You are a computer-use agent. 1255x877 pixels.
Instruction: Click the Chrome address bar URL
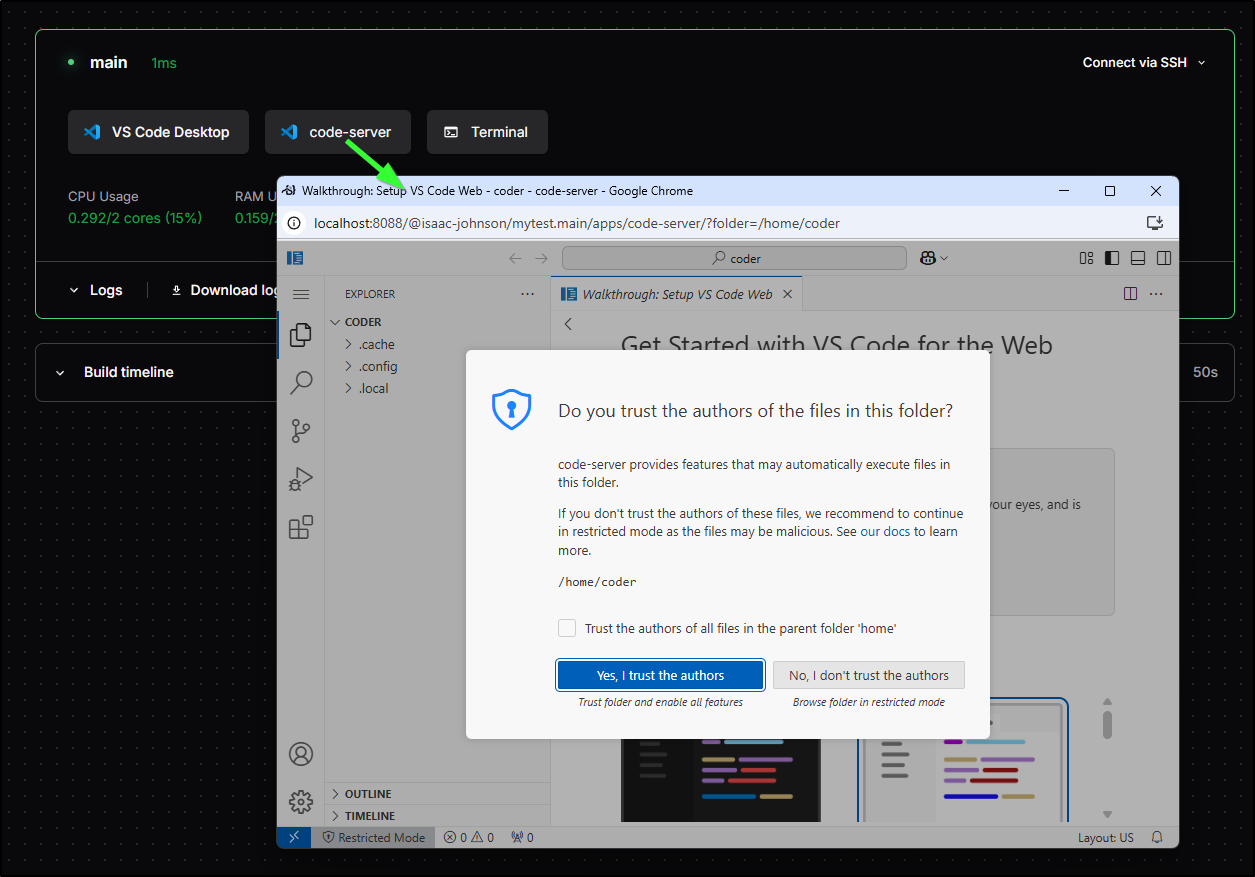click(577, 223)
